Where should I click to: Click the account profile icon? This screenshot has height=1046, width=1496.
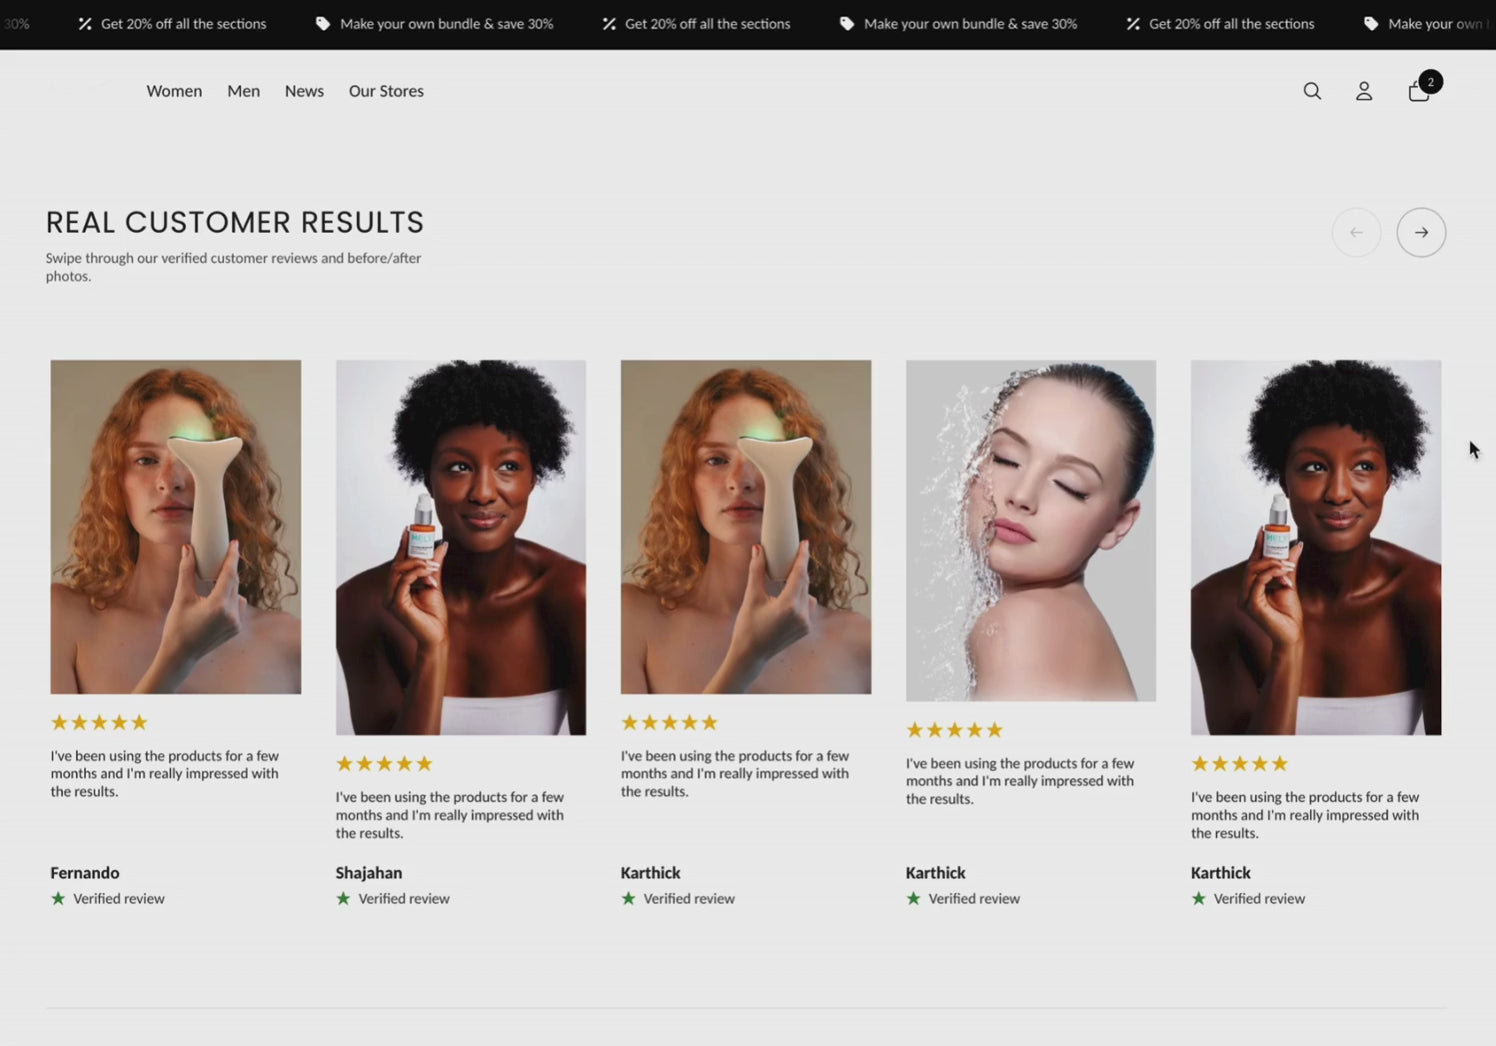pyautogui.click(x=1364, y=91)
